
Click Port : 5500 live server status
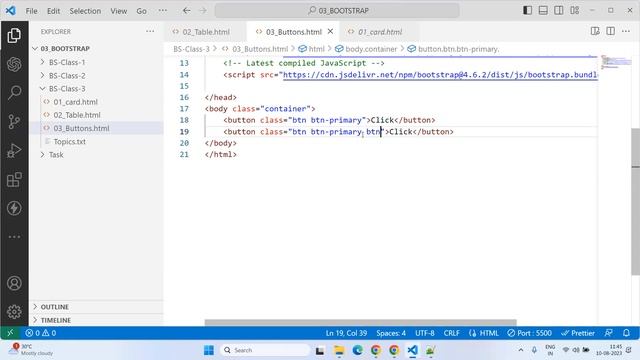coord(529,333)
